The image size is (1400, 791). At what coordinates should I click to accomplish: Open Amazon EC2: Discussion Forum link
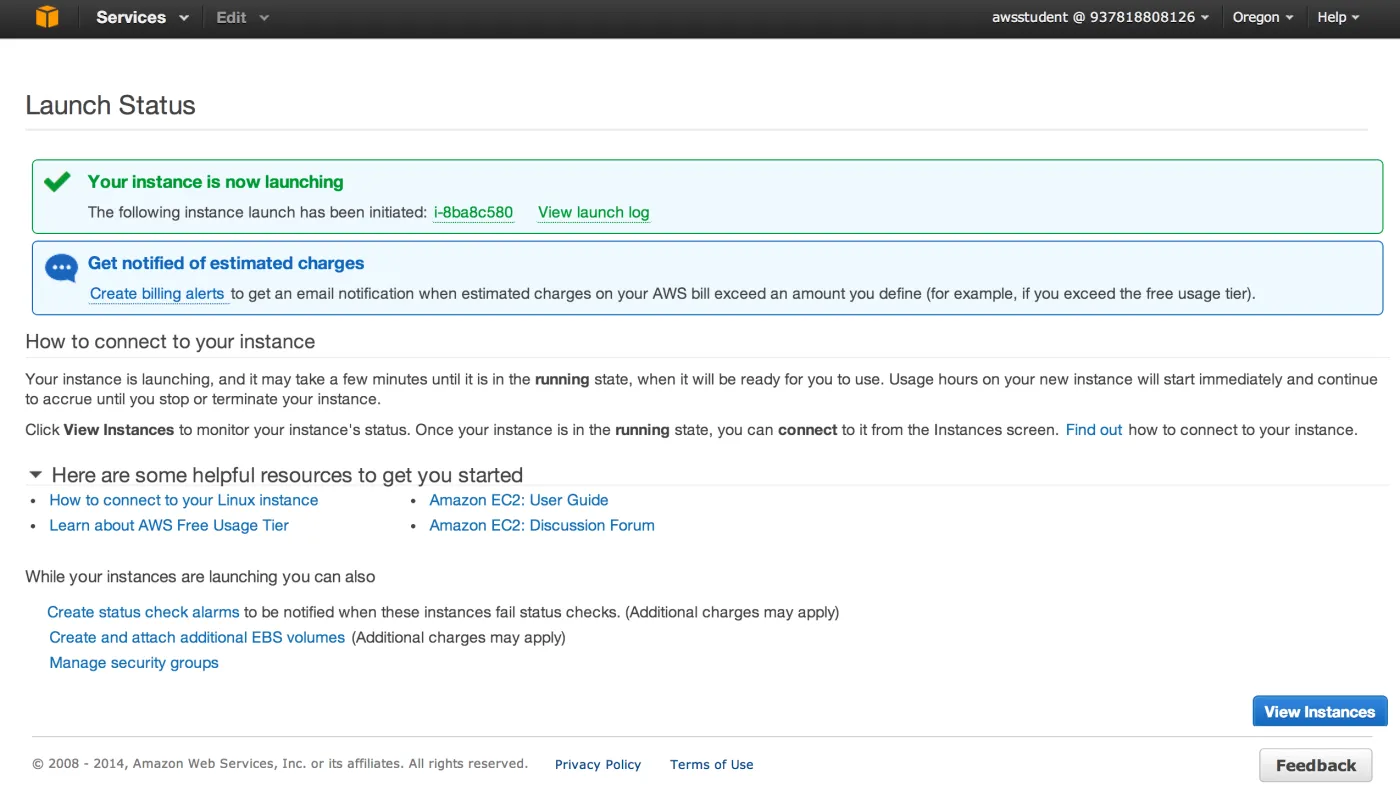[542, 525]
